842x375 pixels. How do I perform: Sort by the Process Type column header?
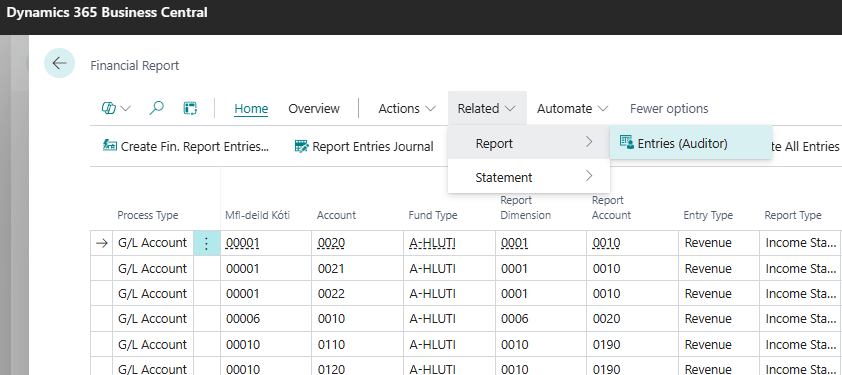pyautogui.click(x=148, y=215)
